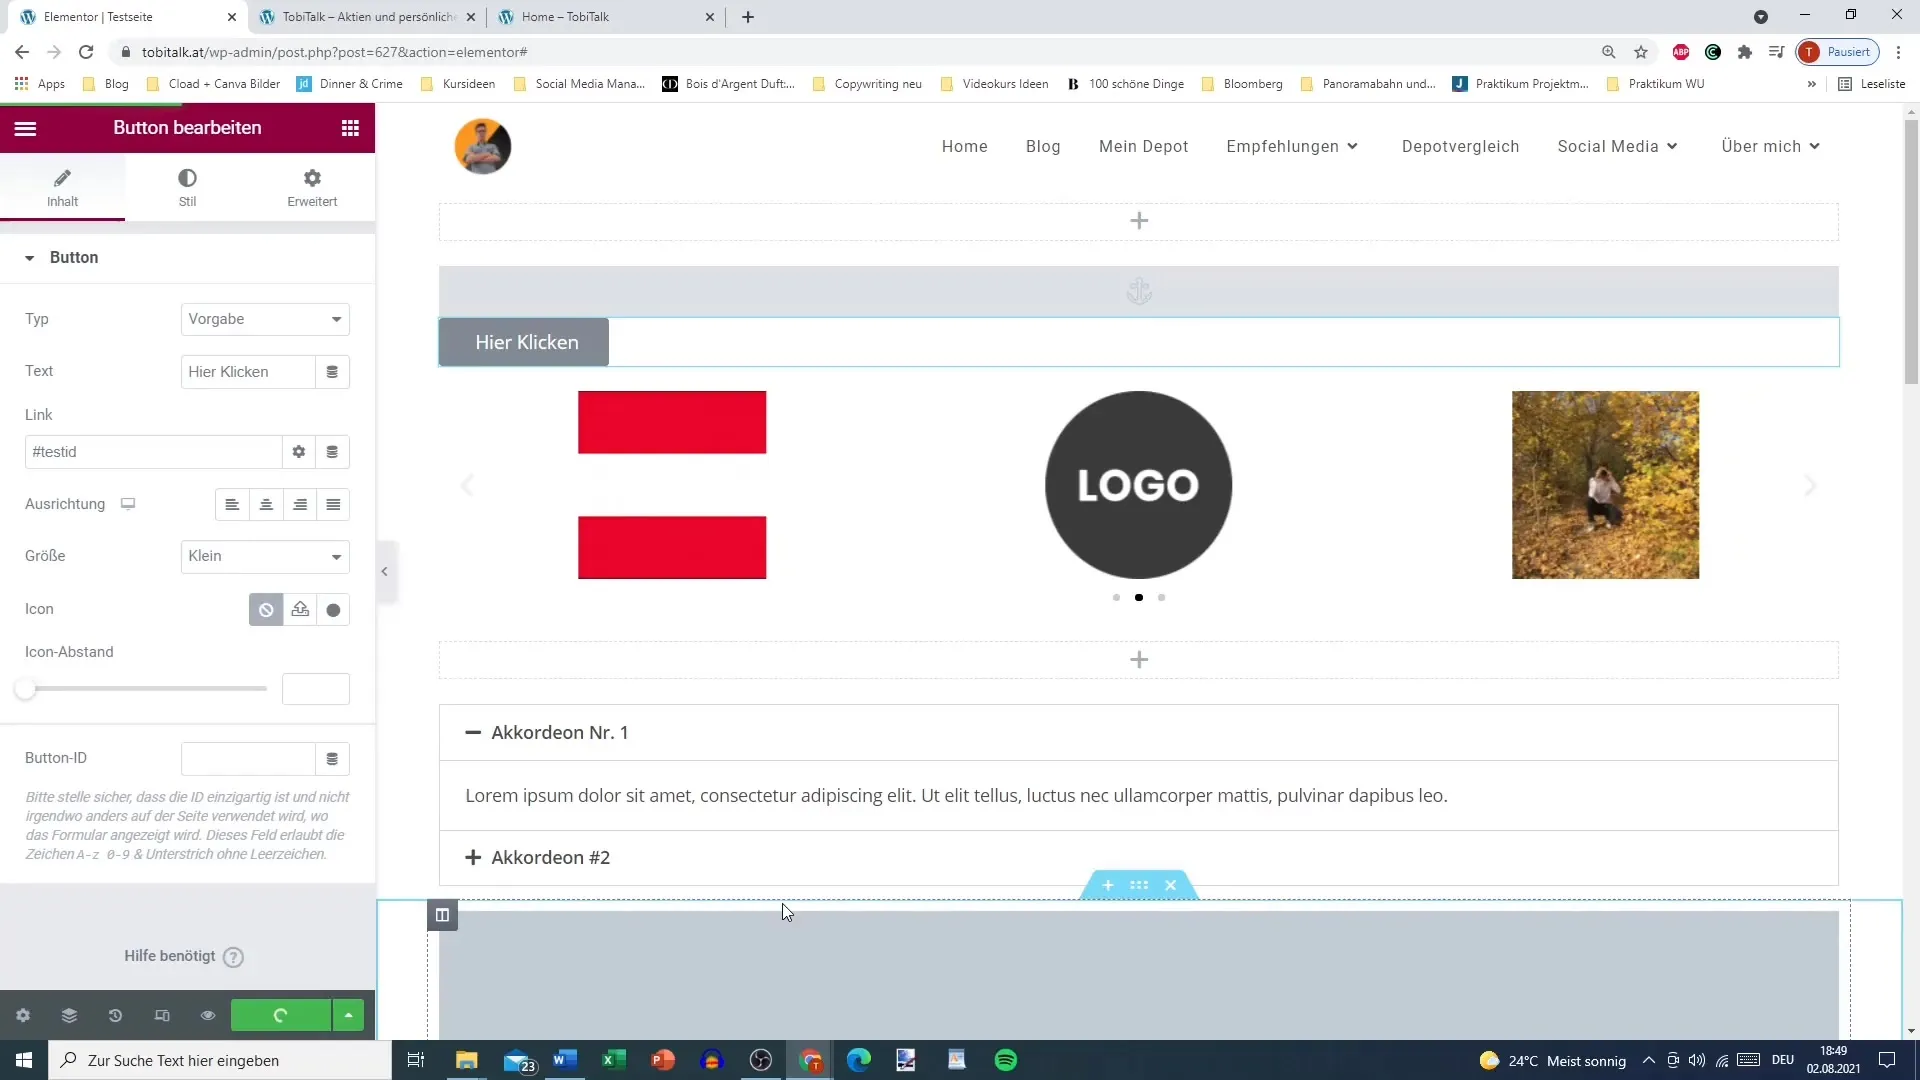Click the Icon-Abstand slider handle

[x=25, y=689]
